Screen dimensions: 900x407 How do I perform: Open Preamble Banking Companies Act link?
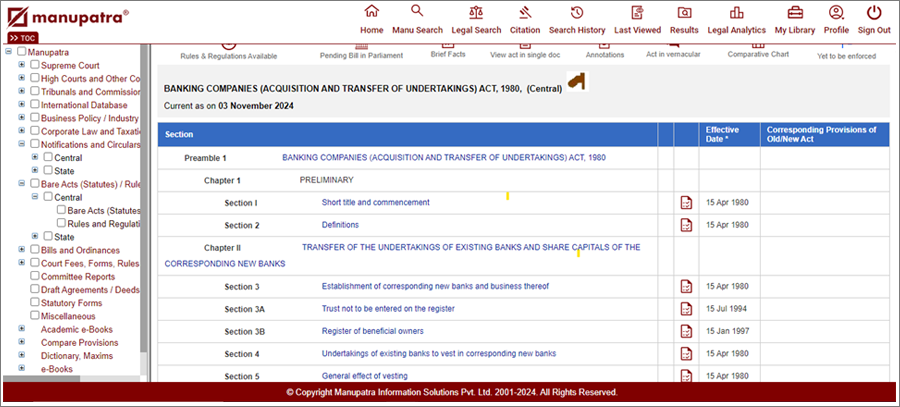[444, 157]
